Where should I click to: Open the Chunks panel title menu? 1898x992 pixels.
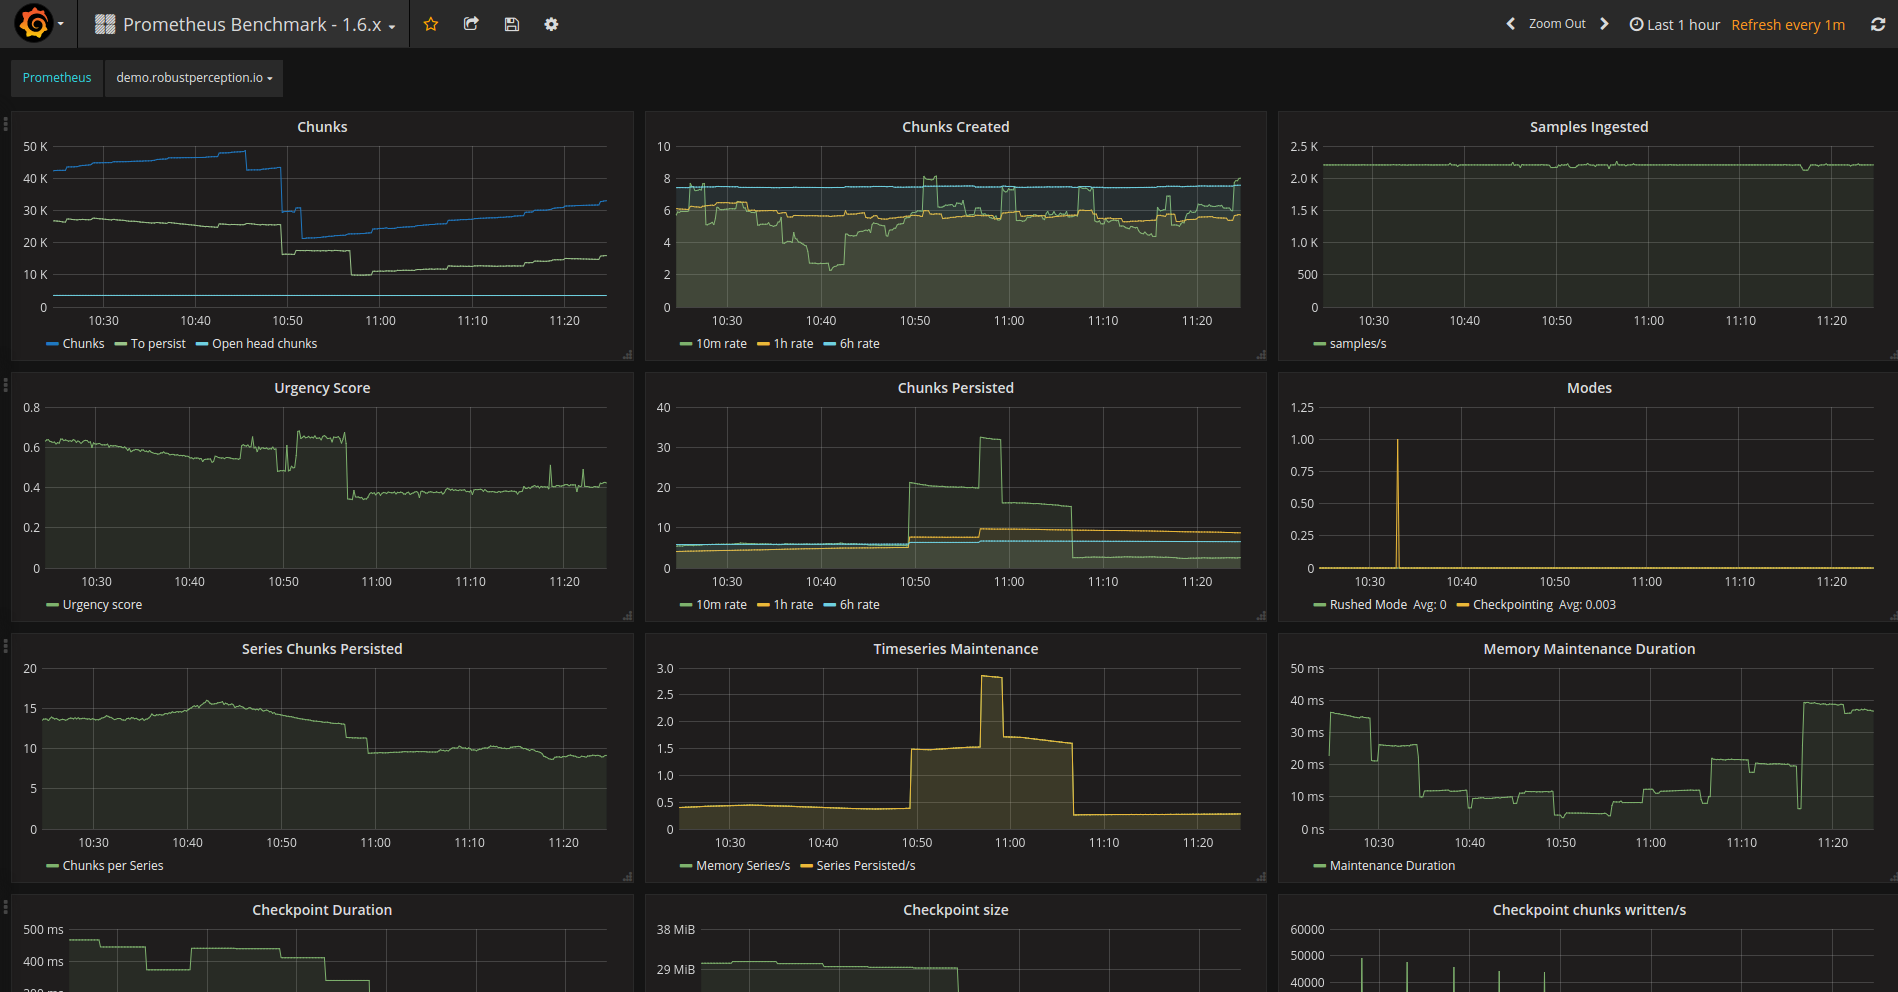pos(322,127)
